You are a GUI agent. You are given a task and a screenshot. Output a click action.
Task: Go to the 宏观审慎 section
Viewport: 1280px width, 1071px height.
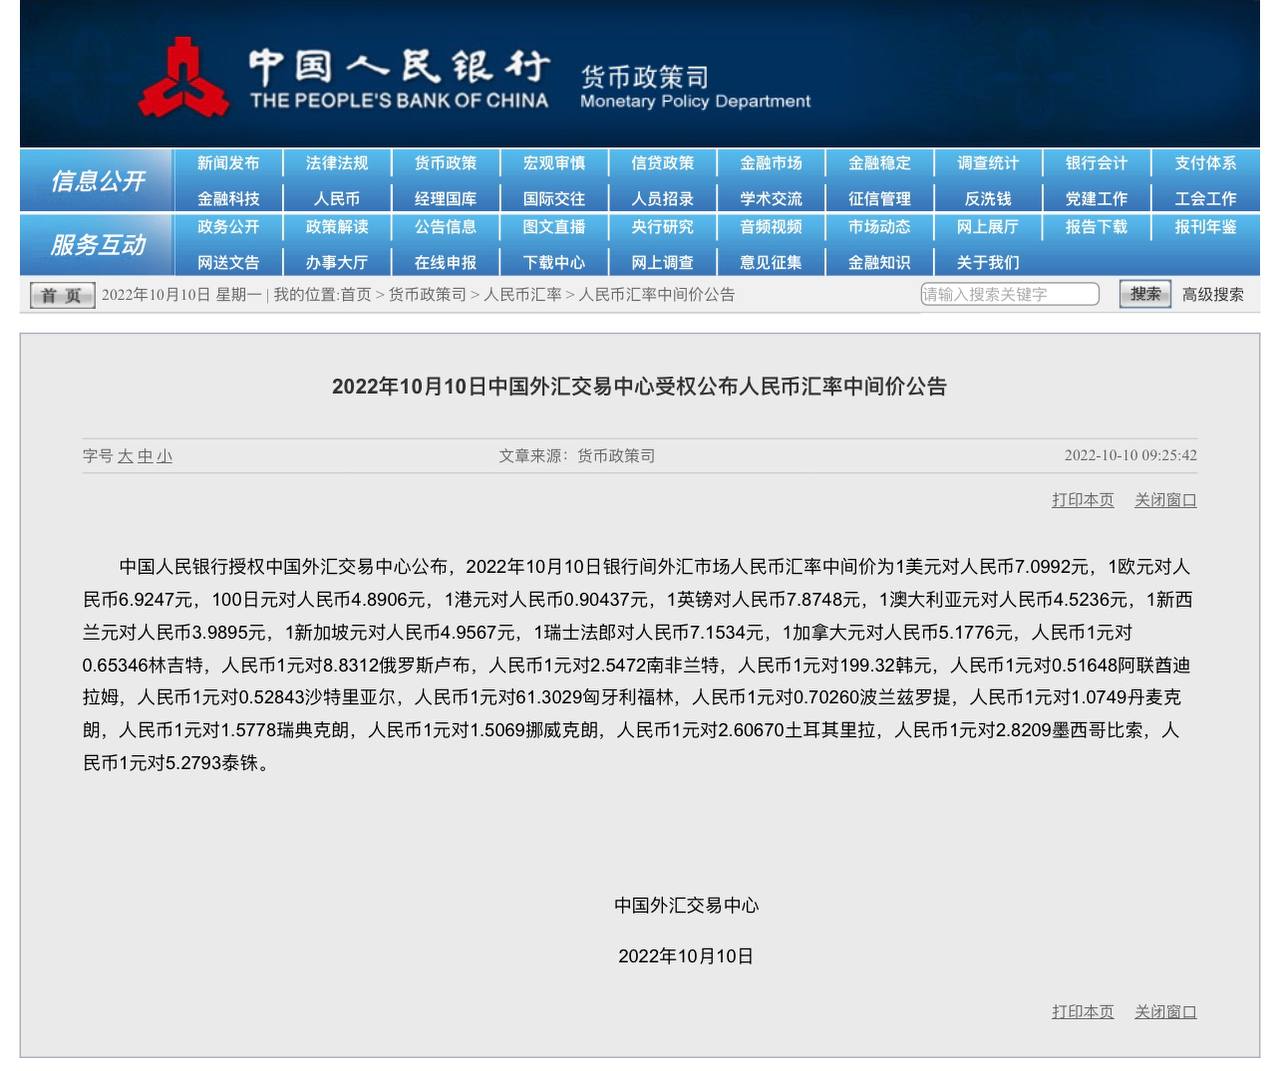click(554, 163)
